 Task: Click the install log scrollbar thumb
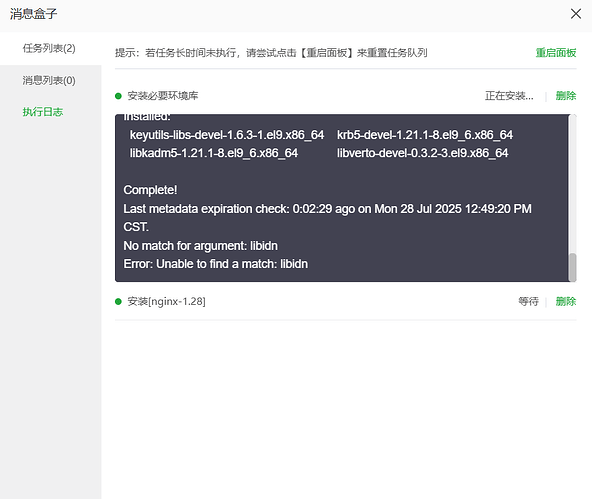tap(572, 267)
